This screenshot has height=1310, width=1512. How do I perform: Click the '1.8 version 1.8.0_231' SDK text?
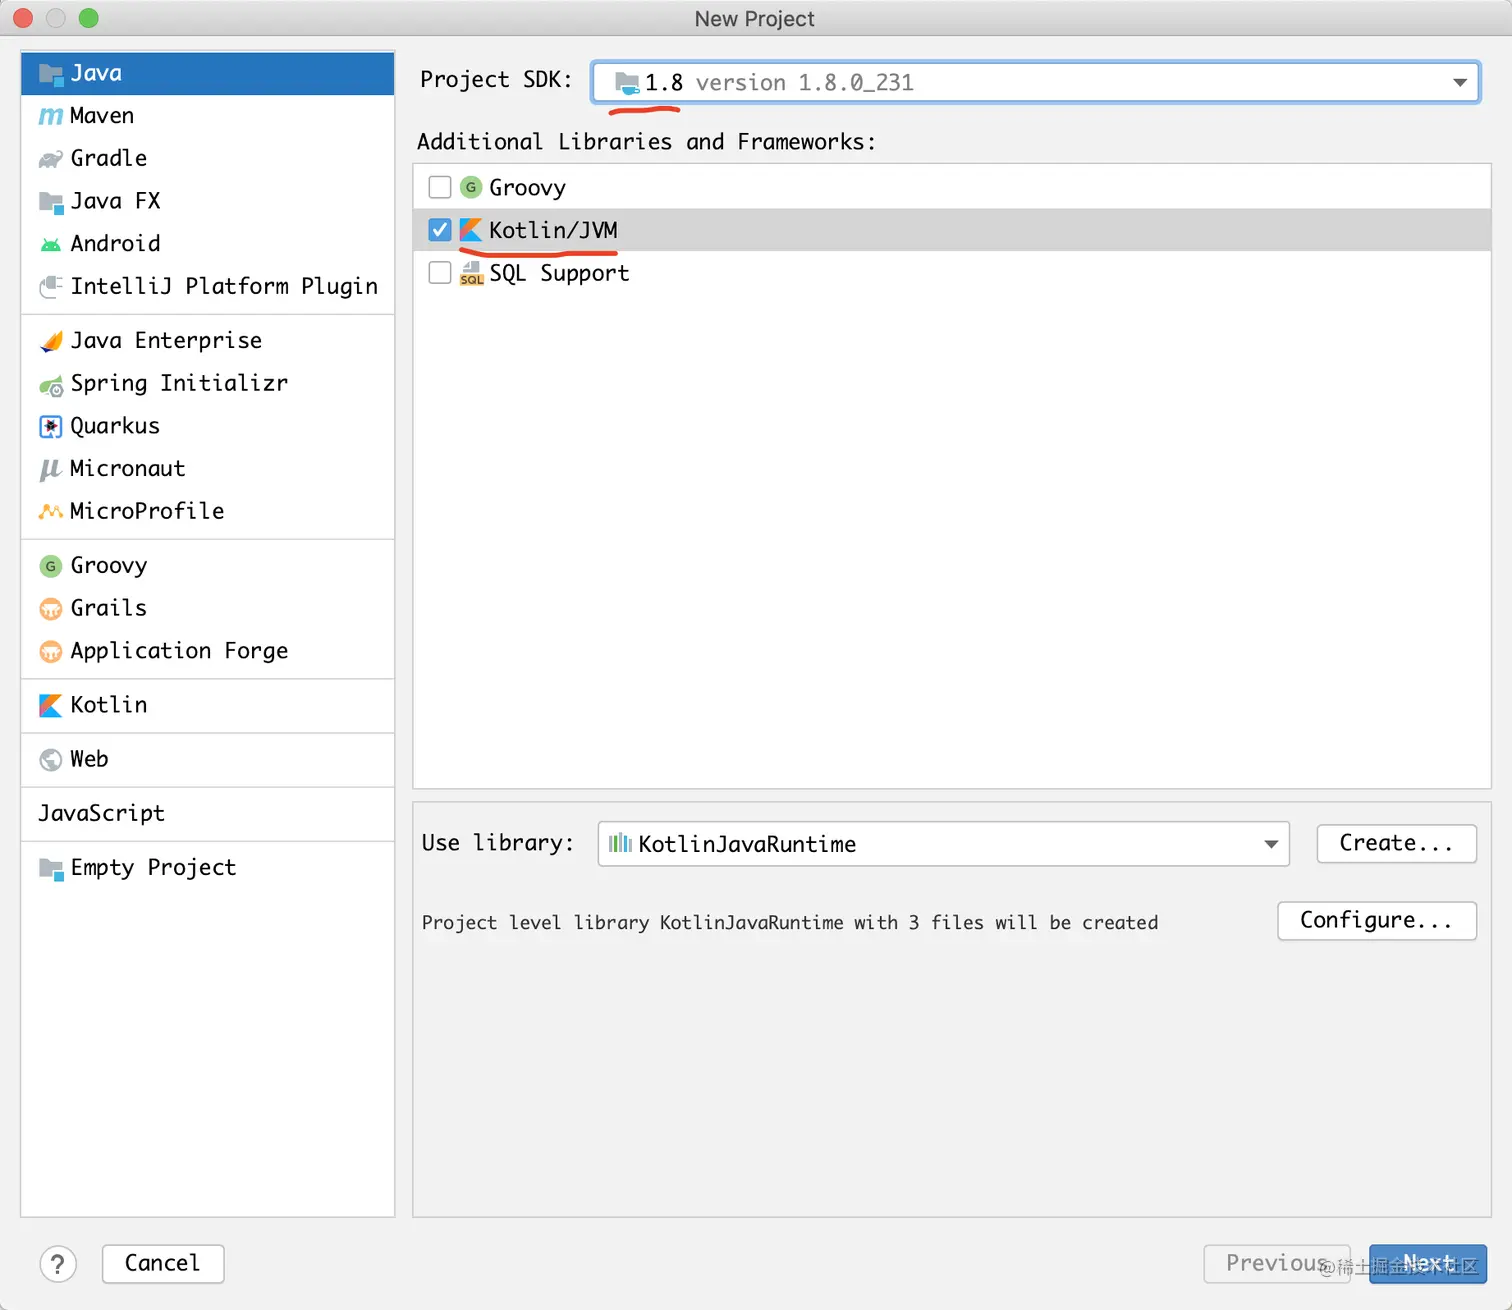coord(779,82)
